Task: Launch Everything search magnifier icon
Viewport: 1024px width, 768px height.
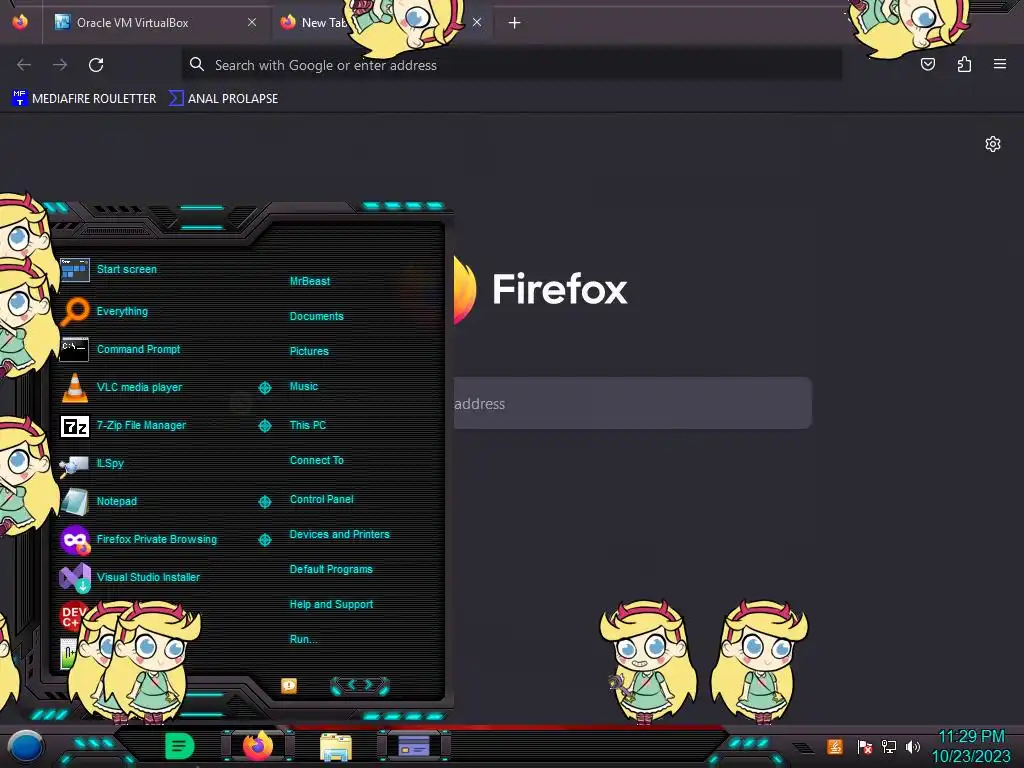Action: (x=74, y=312)
